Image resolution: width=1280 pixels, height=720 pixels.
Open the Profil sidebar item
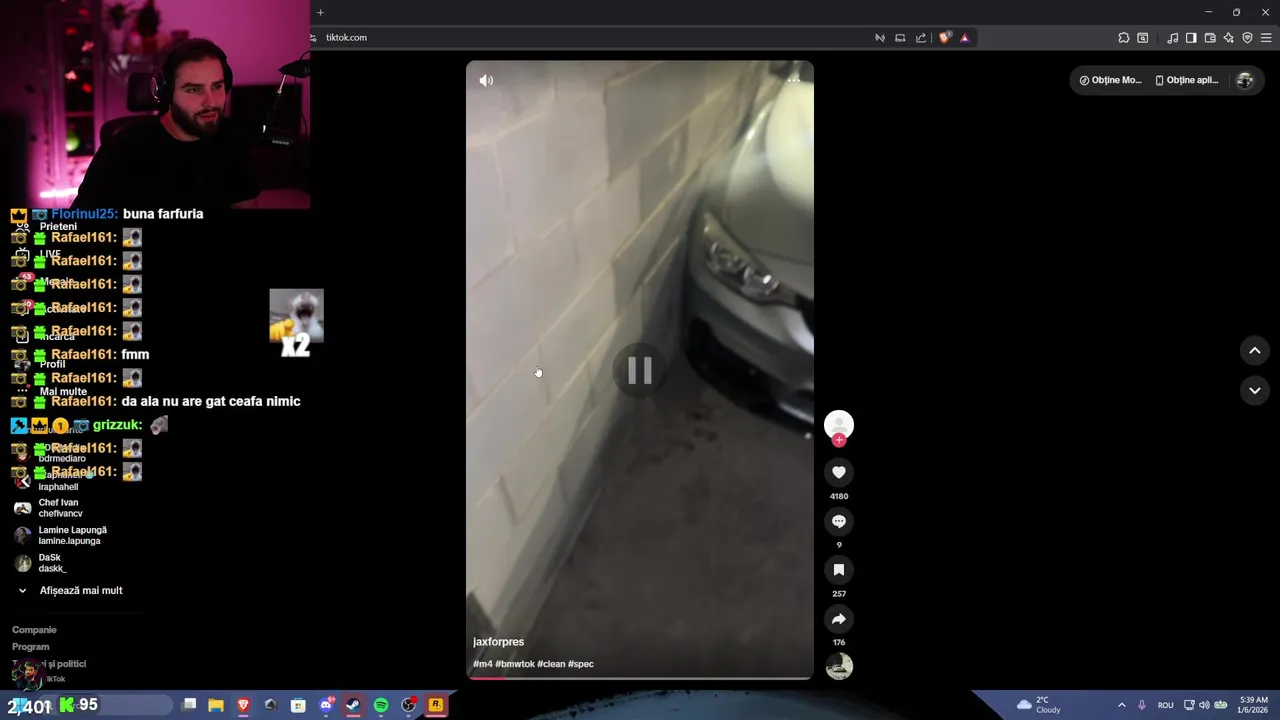(x=52, y=364)
